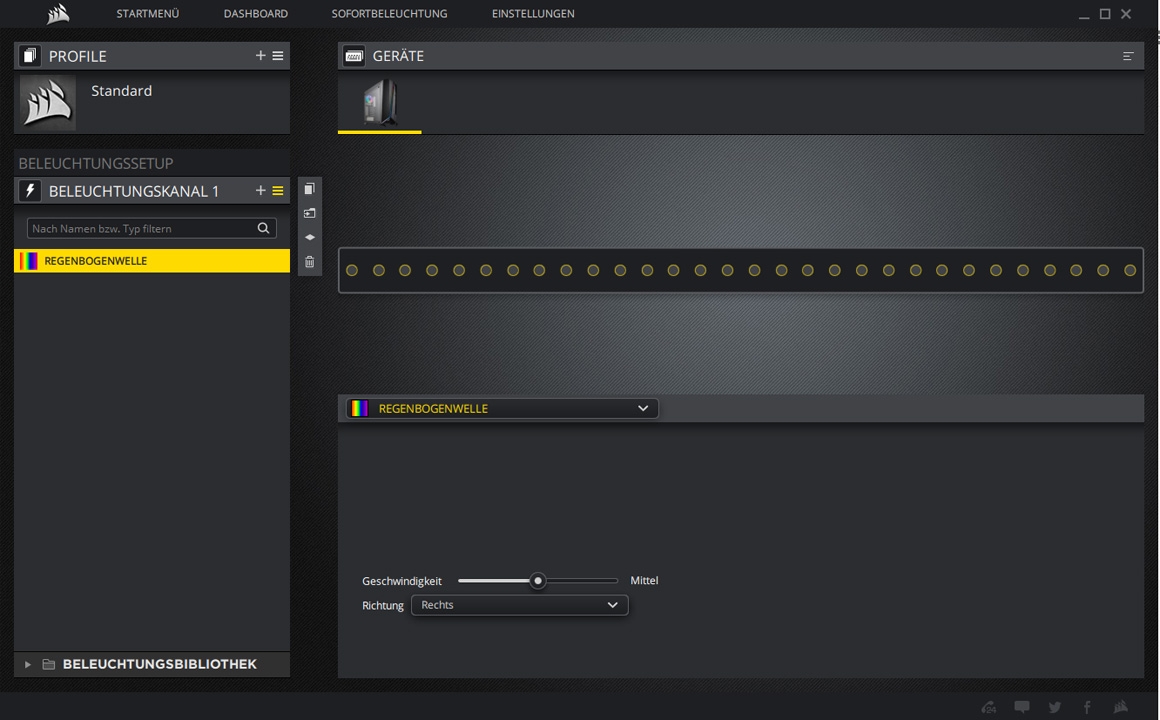The width and height of the screenshot is (1160, 720).
Task: Click the Mittel speed value label
Action: (644, 581)
